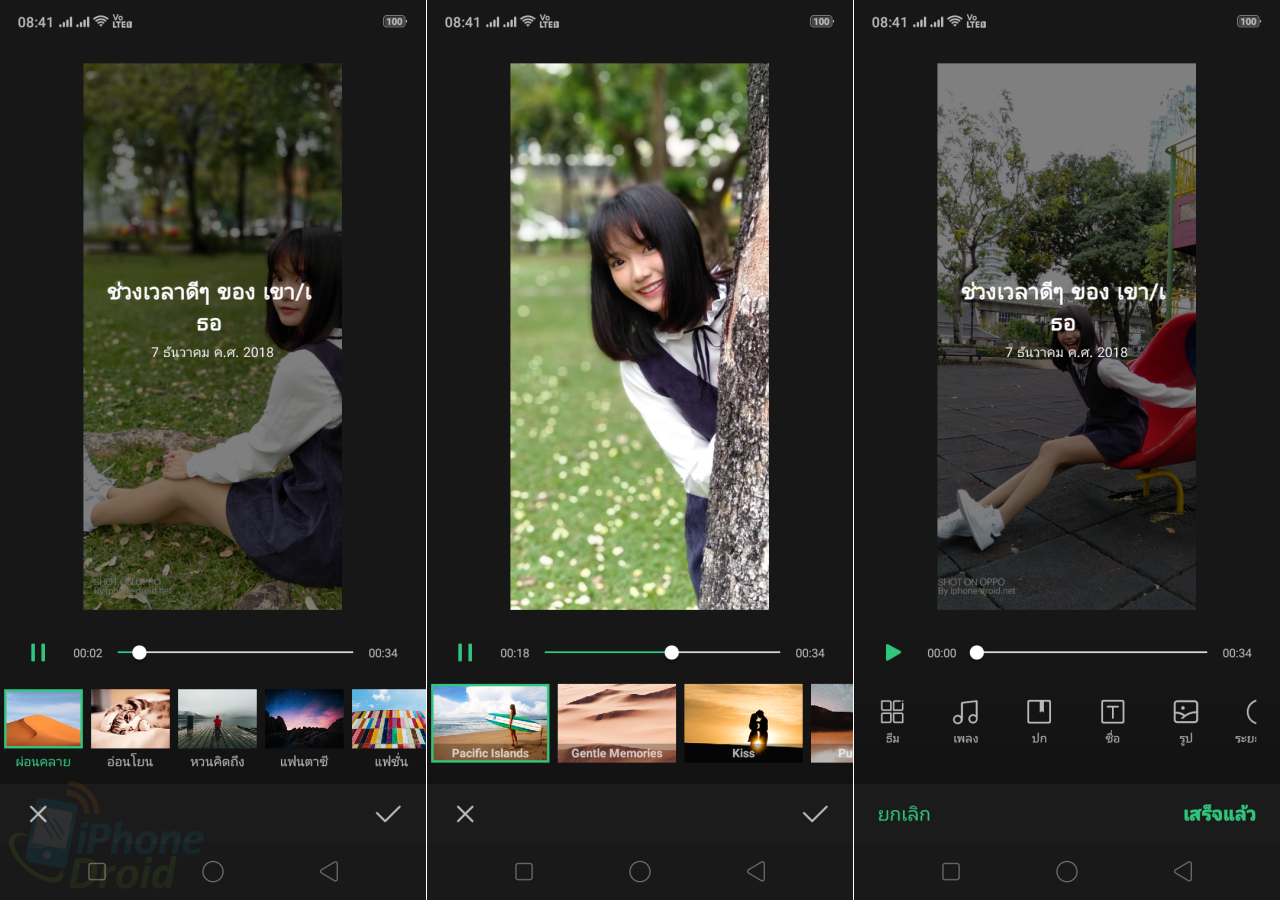The width and height of the screenshot is (1280, 900).
Task: Choose the Kiss music track
Action: point(743,723)
